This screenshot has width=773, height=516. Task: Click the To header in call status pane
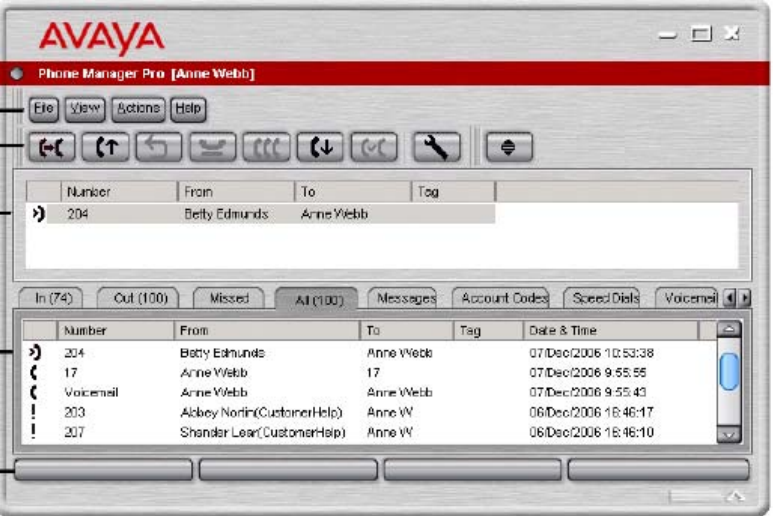coord(353,191)
